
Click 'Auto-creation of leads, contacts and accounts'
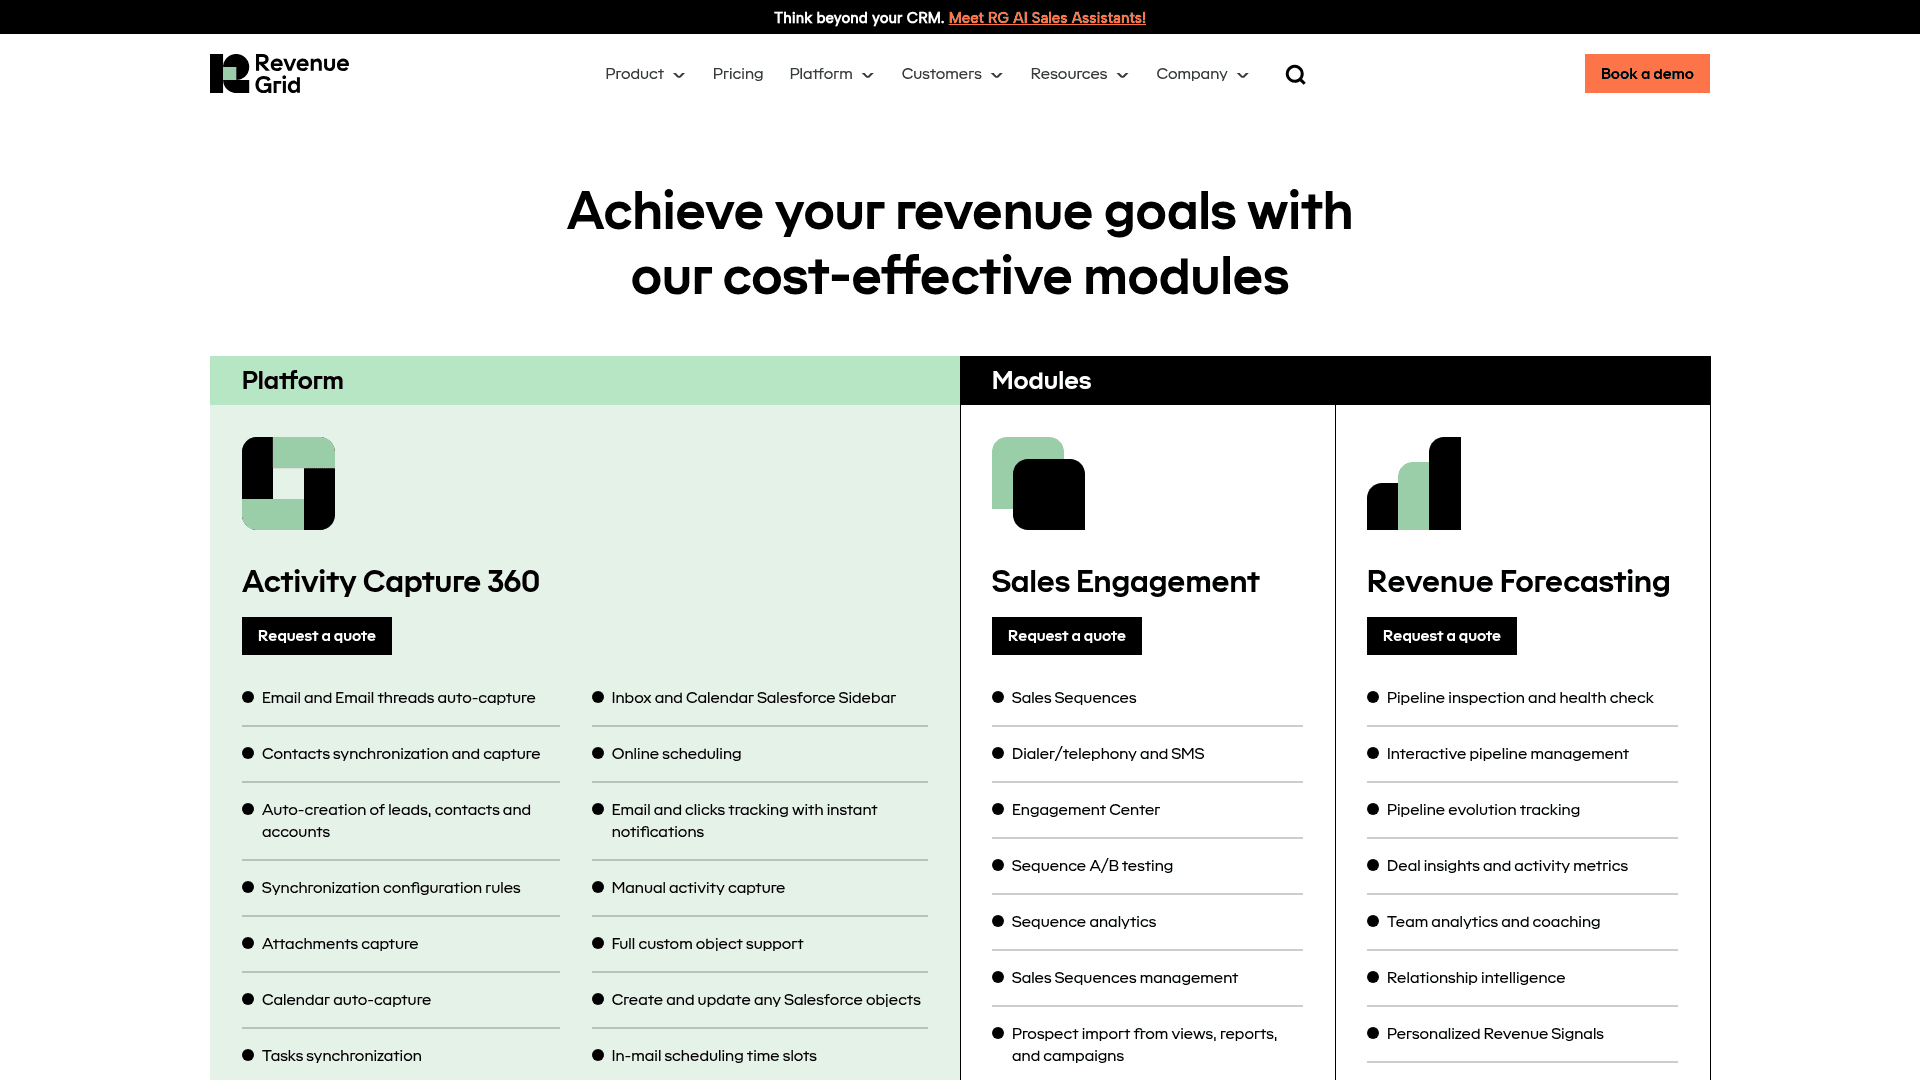click(x=396, y=821)
